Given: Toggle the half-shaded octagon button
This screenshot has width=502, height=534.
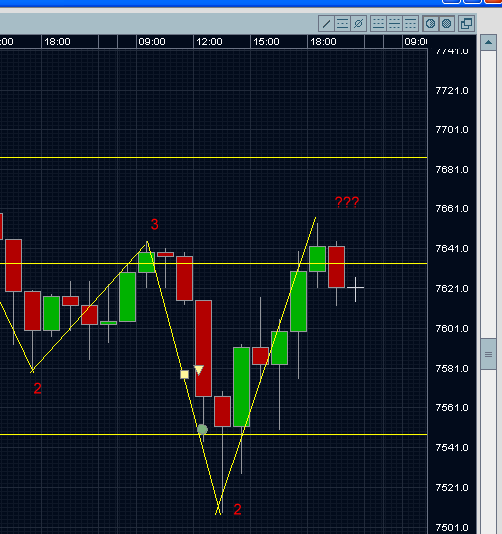Looking at the screenshot, I should [430, 24].
